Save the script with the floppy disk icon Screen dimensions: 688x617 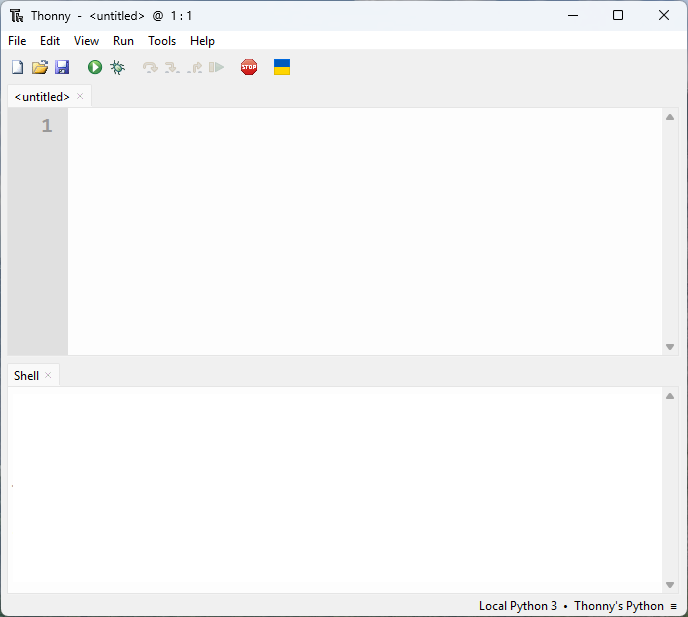[62, 67]
